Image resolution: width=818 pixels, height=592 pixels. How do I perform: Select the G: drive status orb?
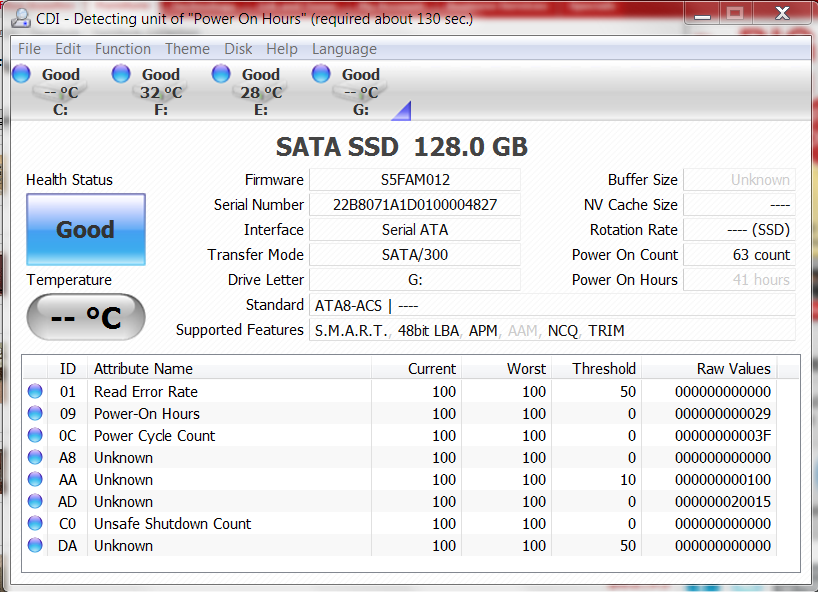click(x=321, y=73)
